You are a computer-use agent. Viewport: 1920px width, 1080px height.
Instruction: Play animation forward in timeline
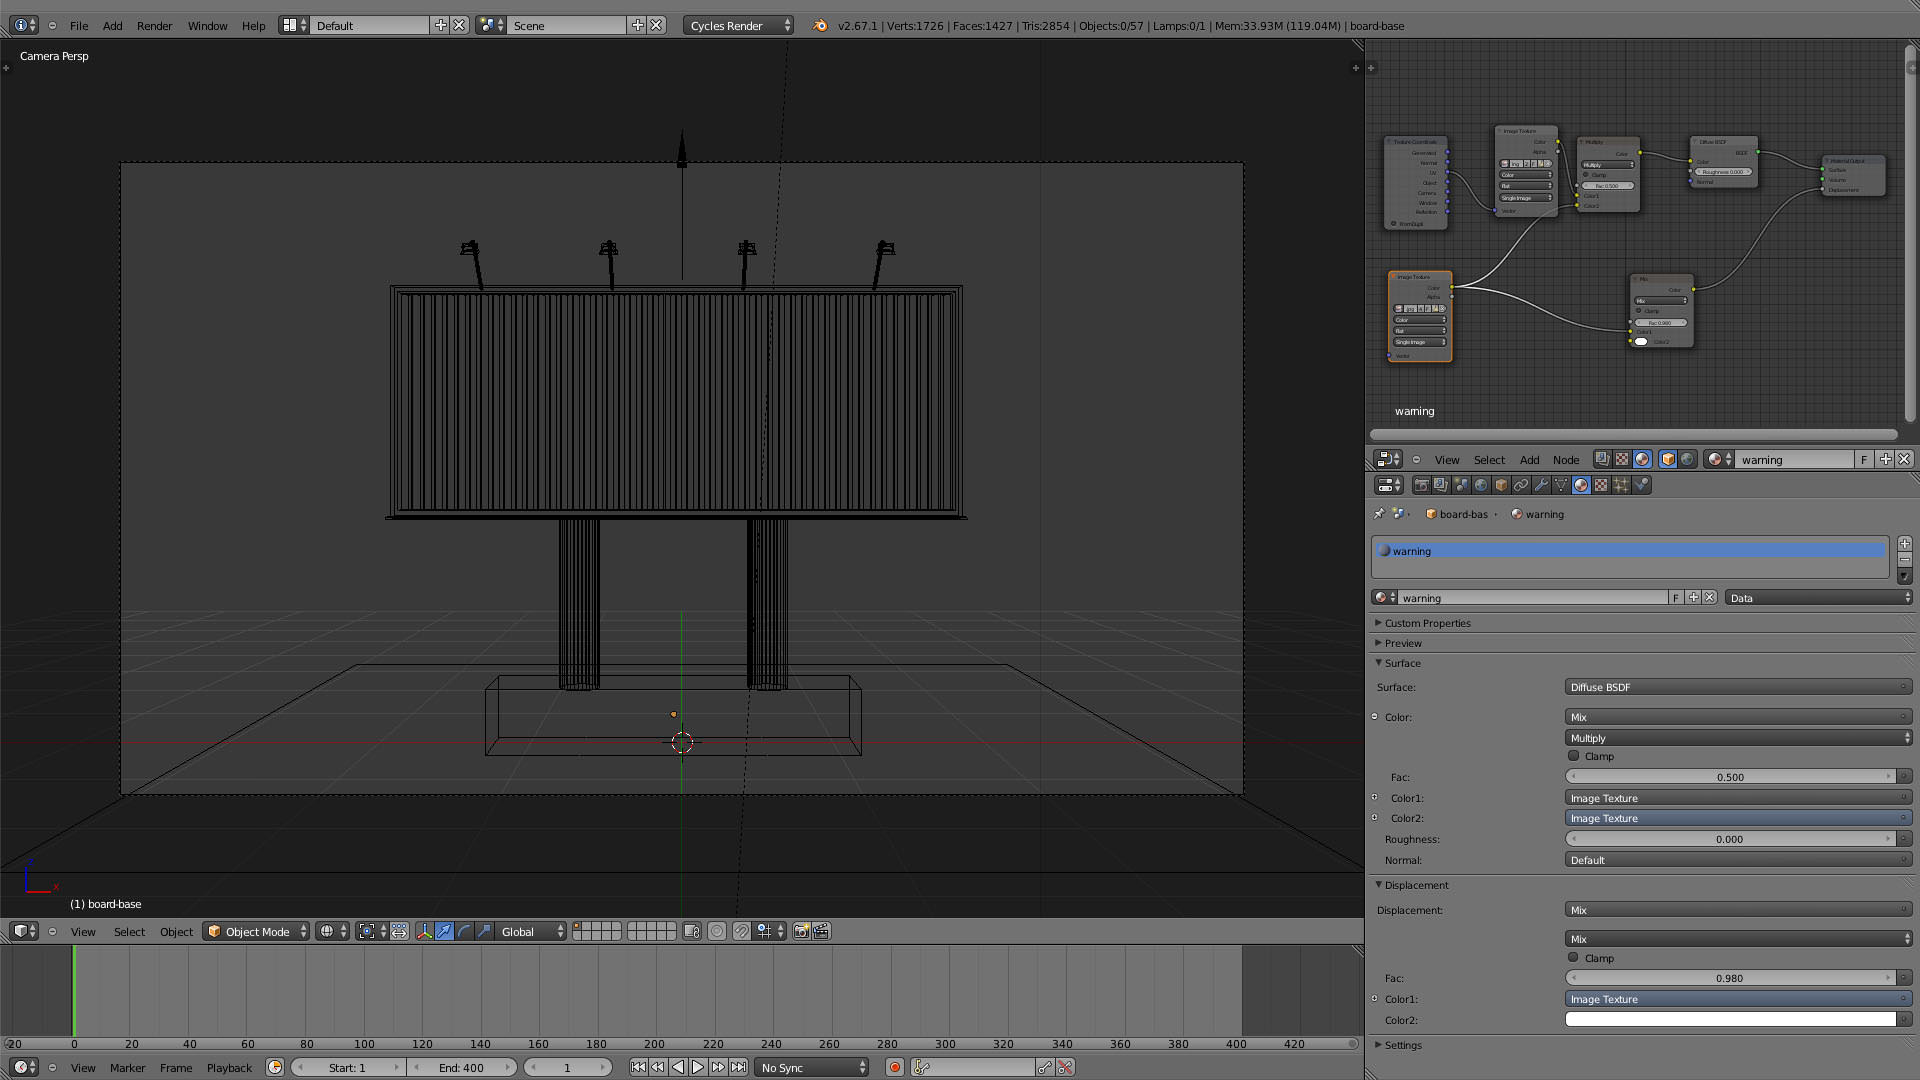698,1067
